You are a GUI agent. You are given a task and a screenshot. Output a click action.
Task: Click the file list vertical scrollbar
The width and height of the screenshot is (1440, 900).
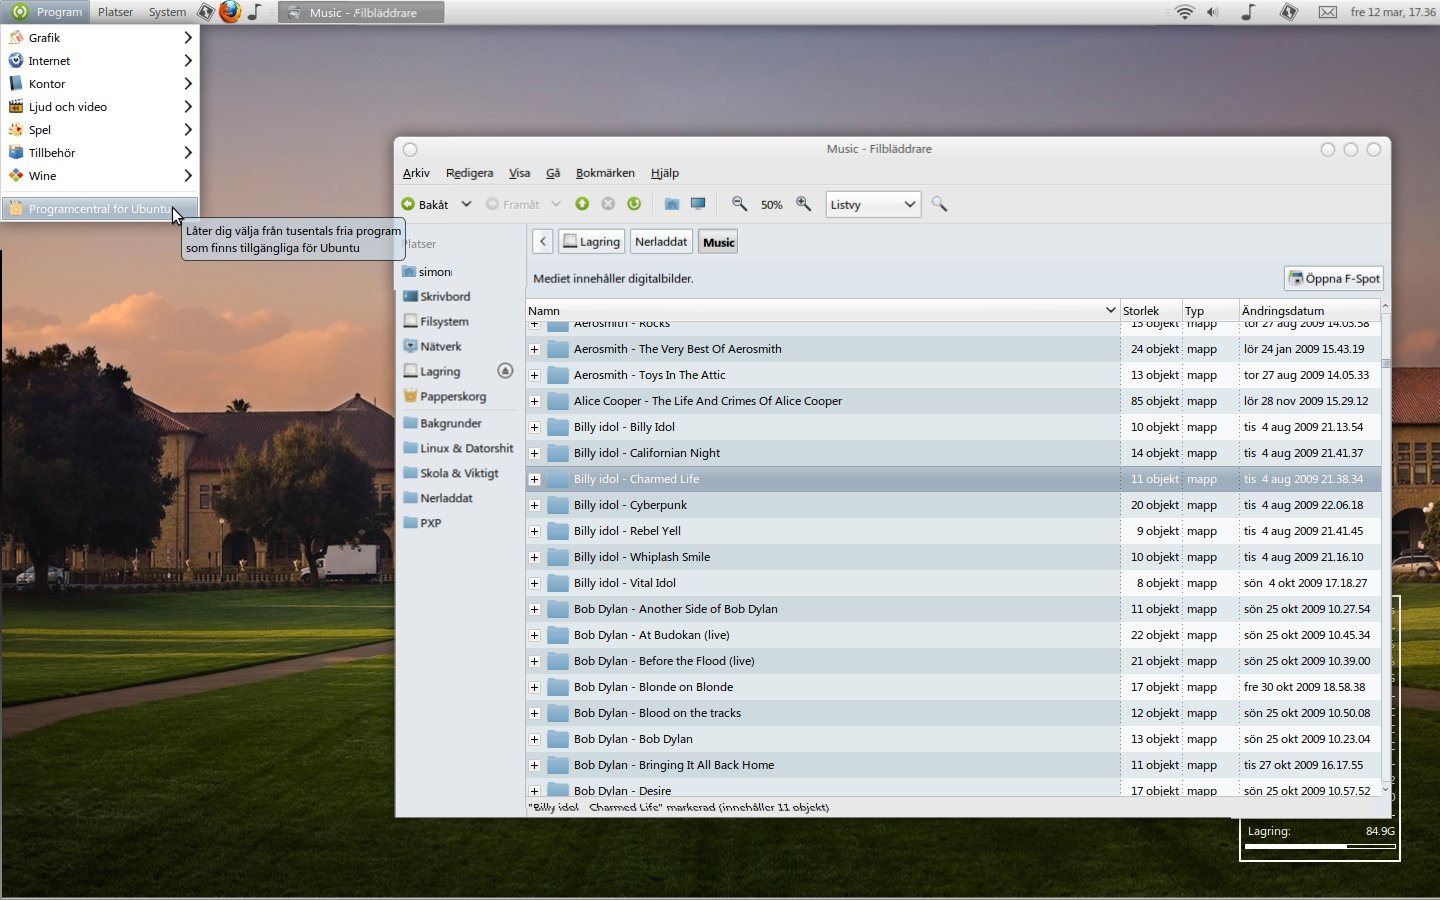(x=1386, y=547)
